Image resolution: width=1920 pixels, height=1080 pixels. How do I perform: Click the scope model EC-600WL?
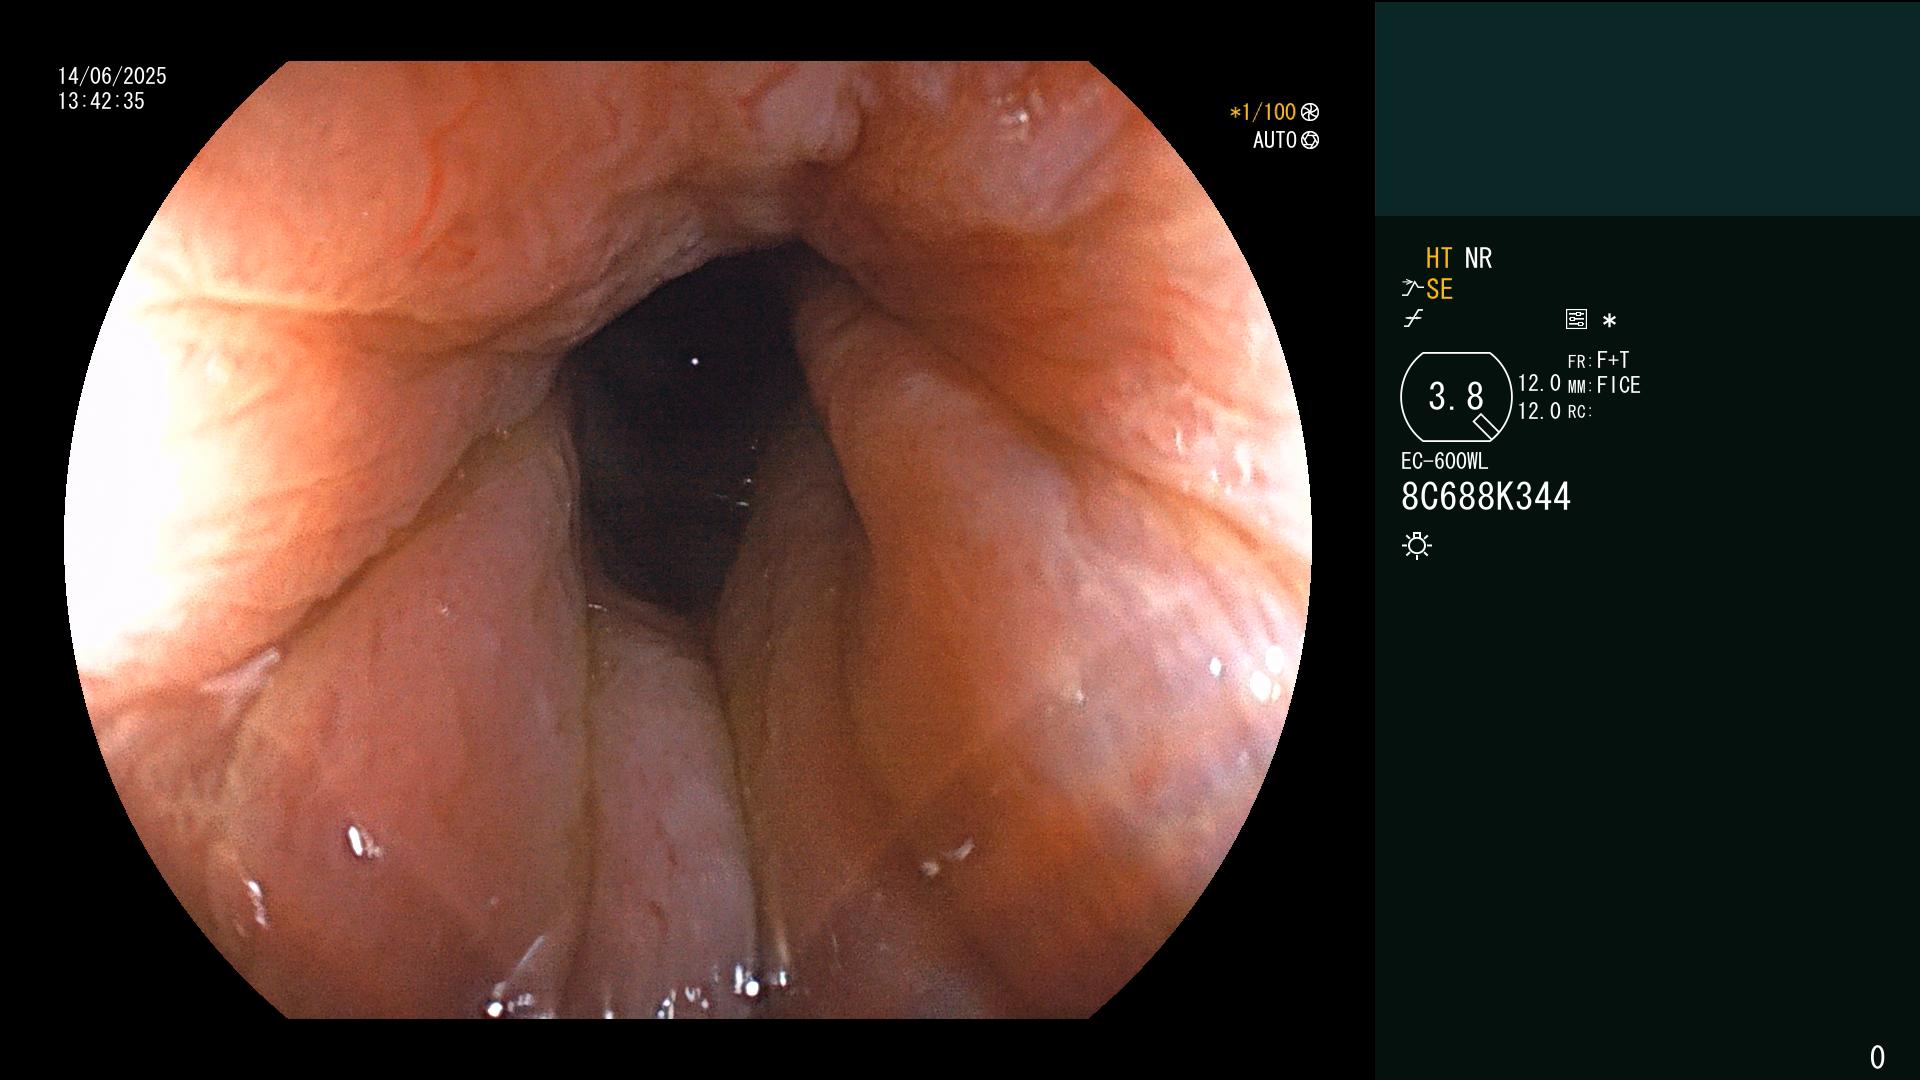pyautogui.click(x=1444, y=462)
